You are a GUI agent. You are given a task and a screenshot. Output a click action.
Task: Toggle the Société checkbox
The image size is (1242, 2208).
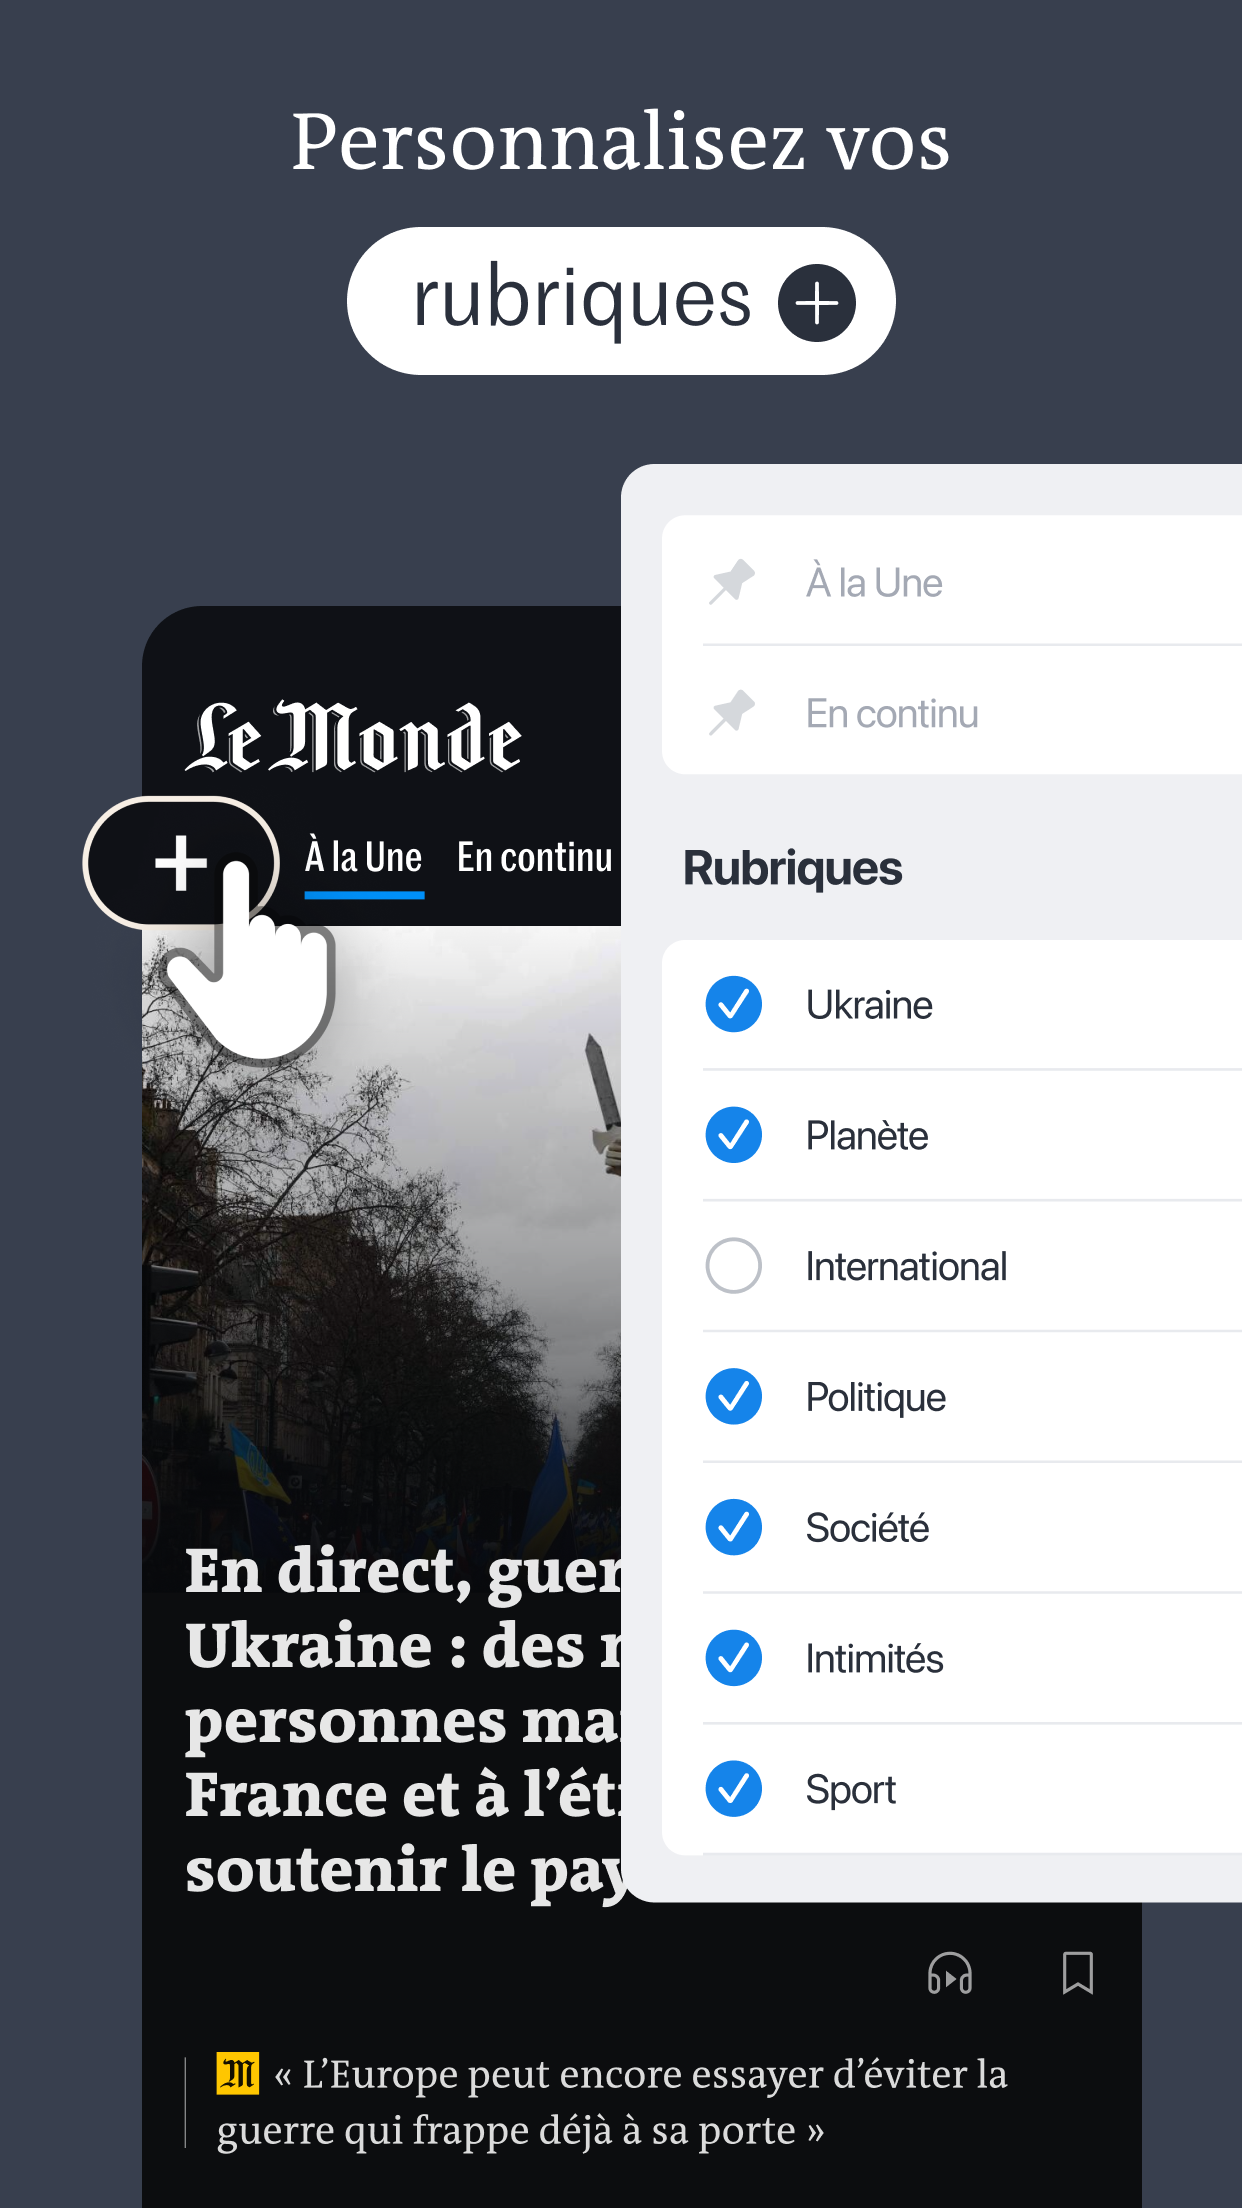[734, 1527]
